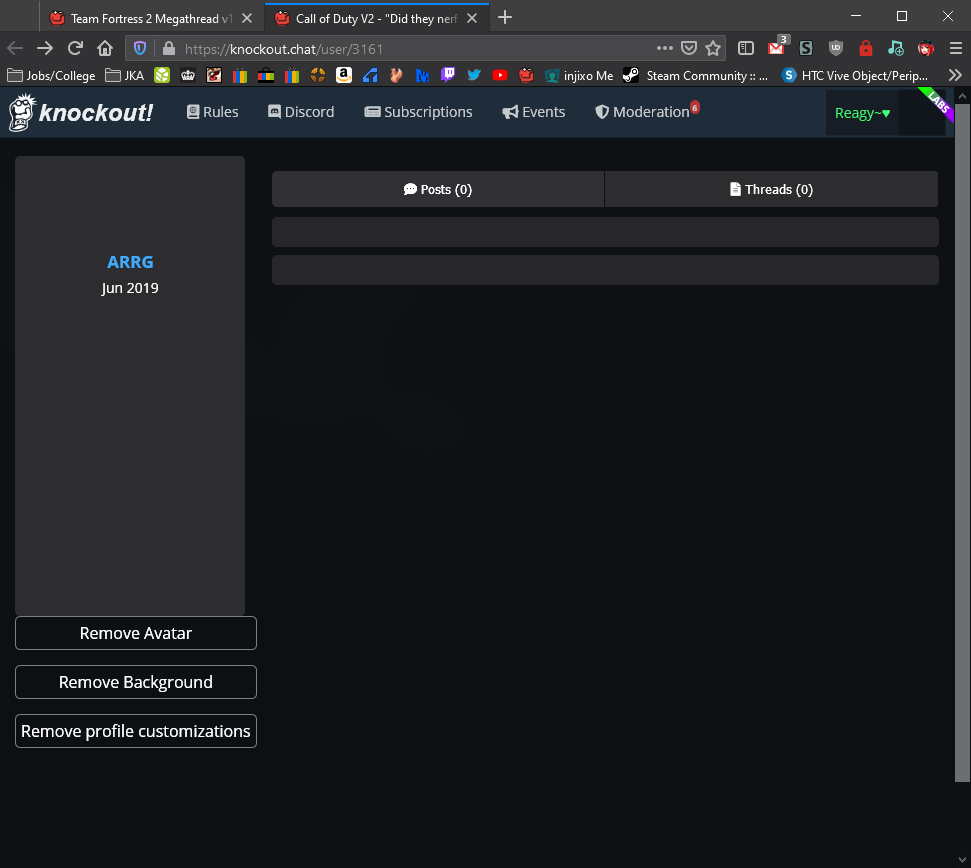Open the blue N bookmark icon
The image size is (971, 868).
click(x=422, y=75)
